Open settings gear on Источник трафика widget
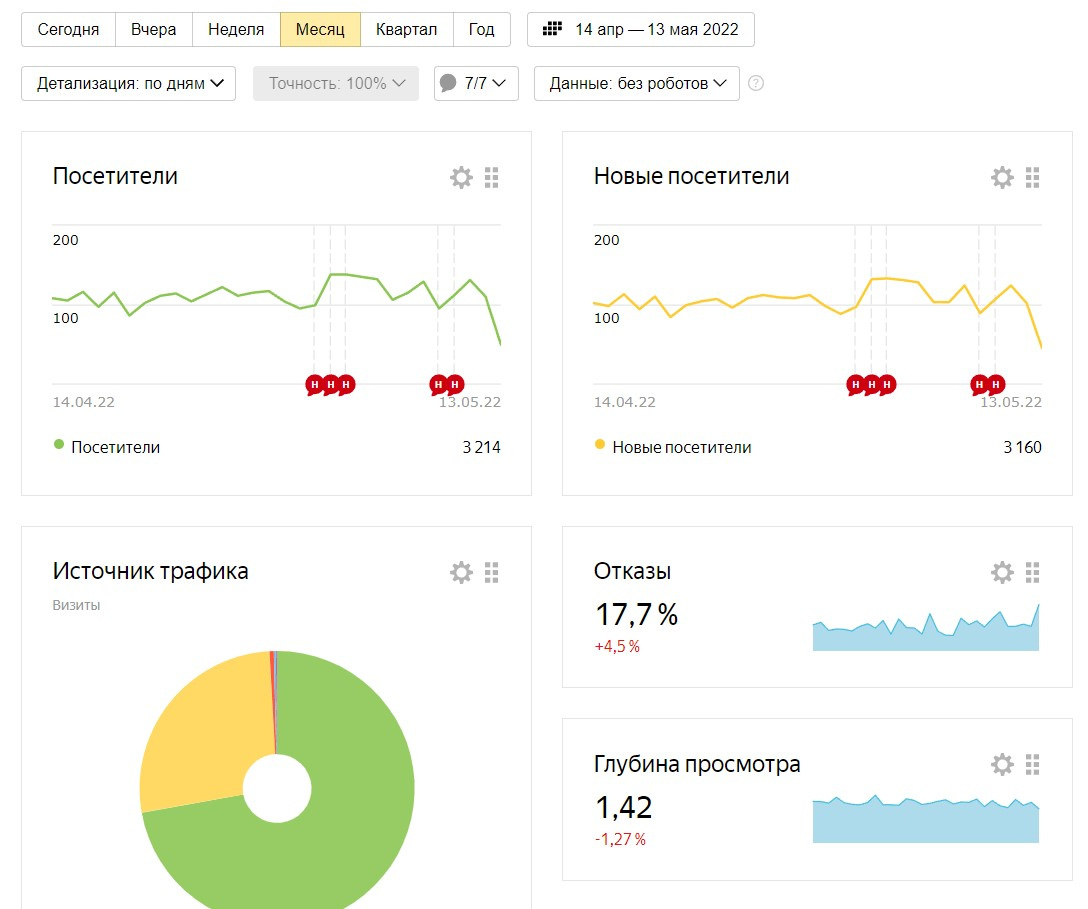Image resolution: width=1088 pixels, height=909 pixels. coord(461,572)
